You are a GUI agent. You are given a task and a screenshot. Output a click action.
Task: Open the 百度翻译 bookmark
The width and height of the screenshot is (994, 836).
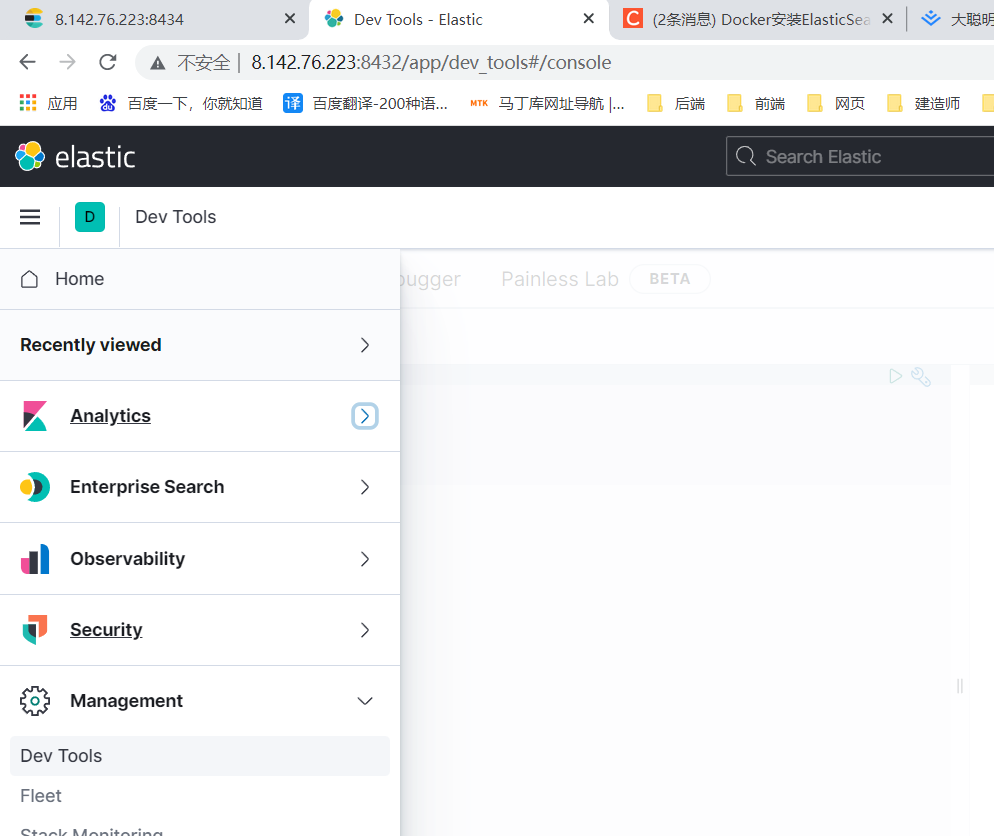click(x=365, y=103)
